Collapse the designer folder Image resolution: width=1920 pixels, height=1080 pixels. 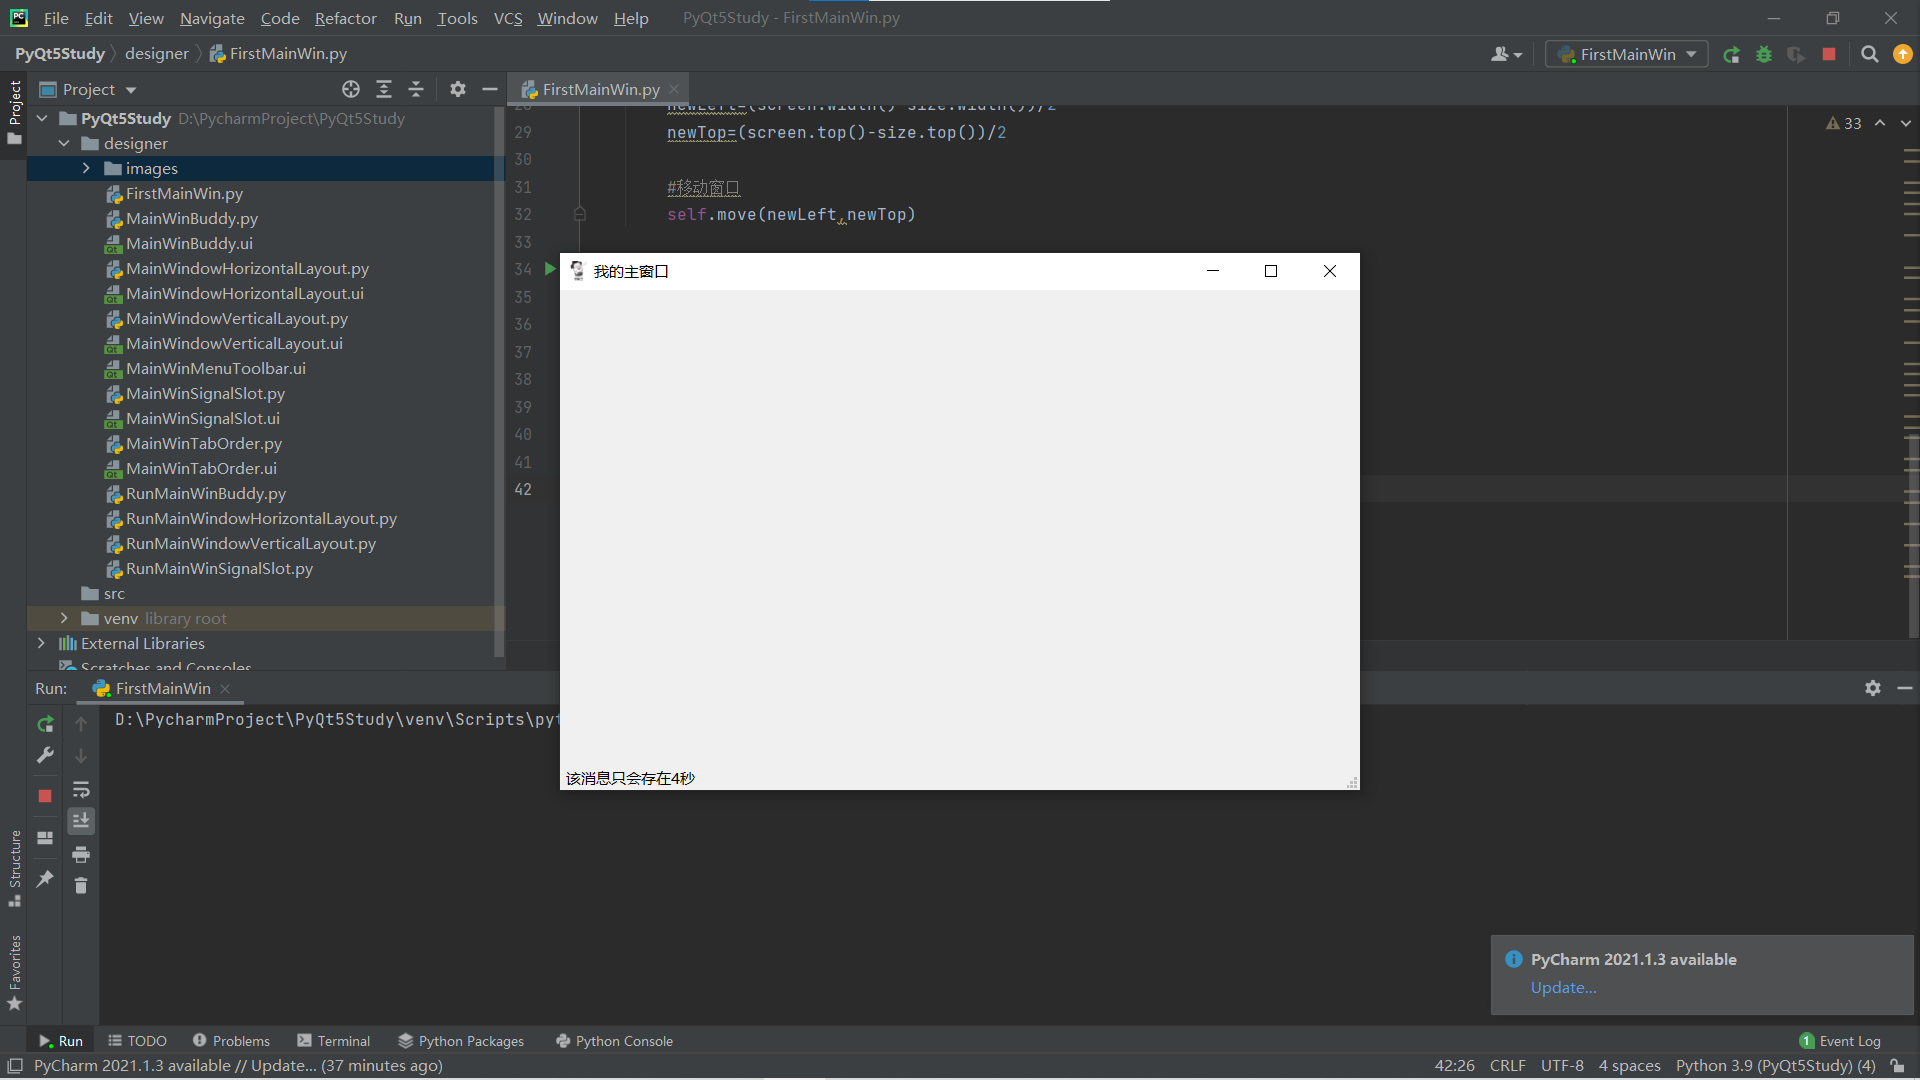point(64,143)
